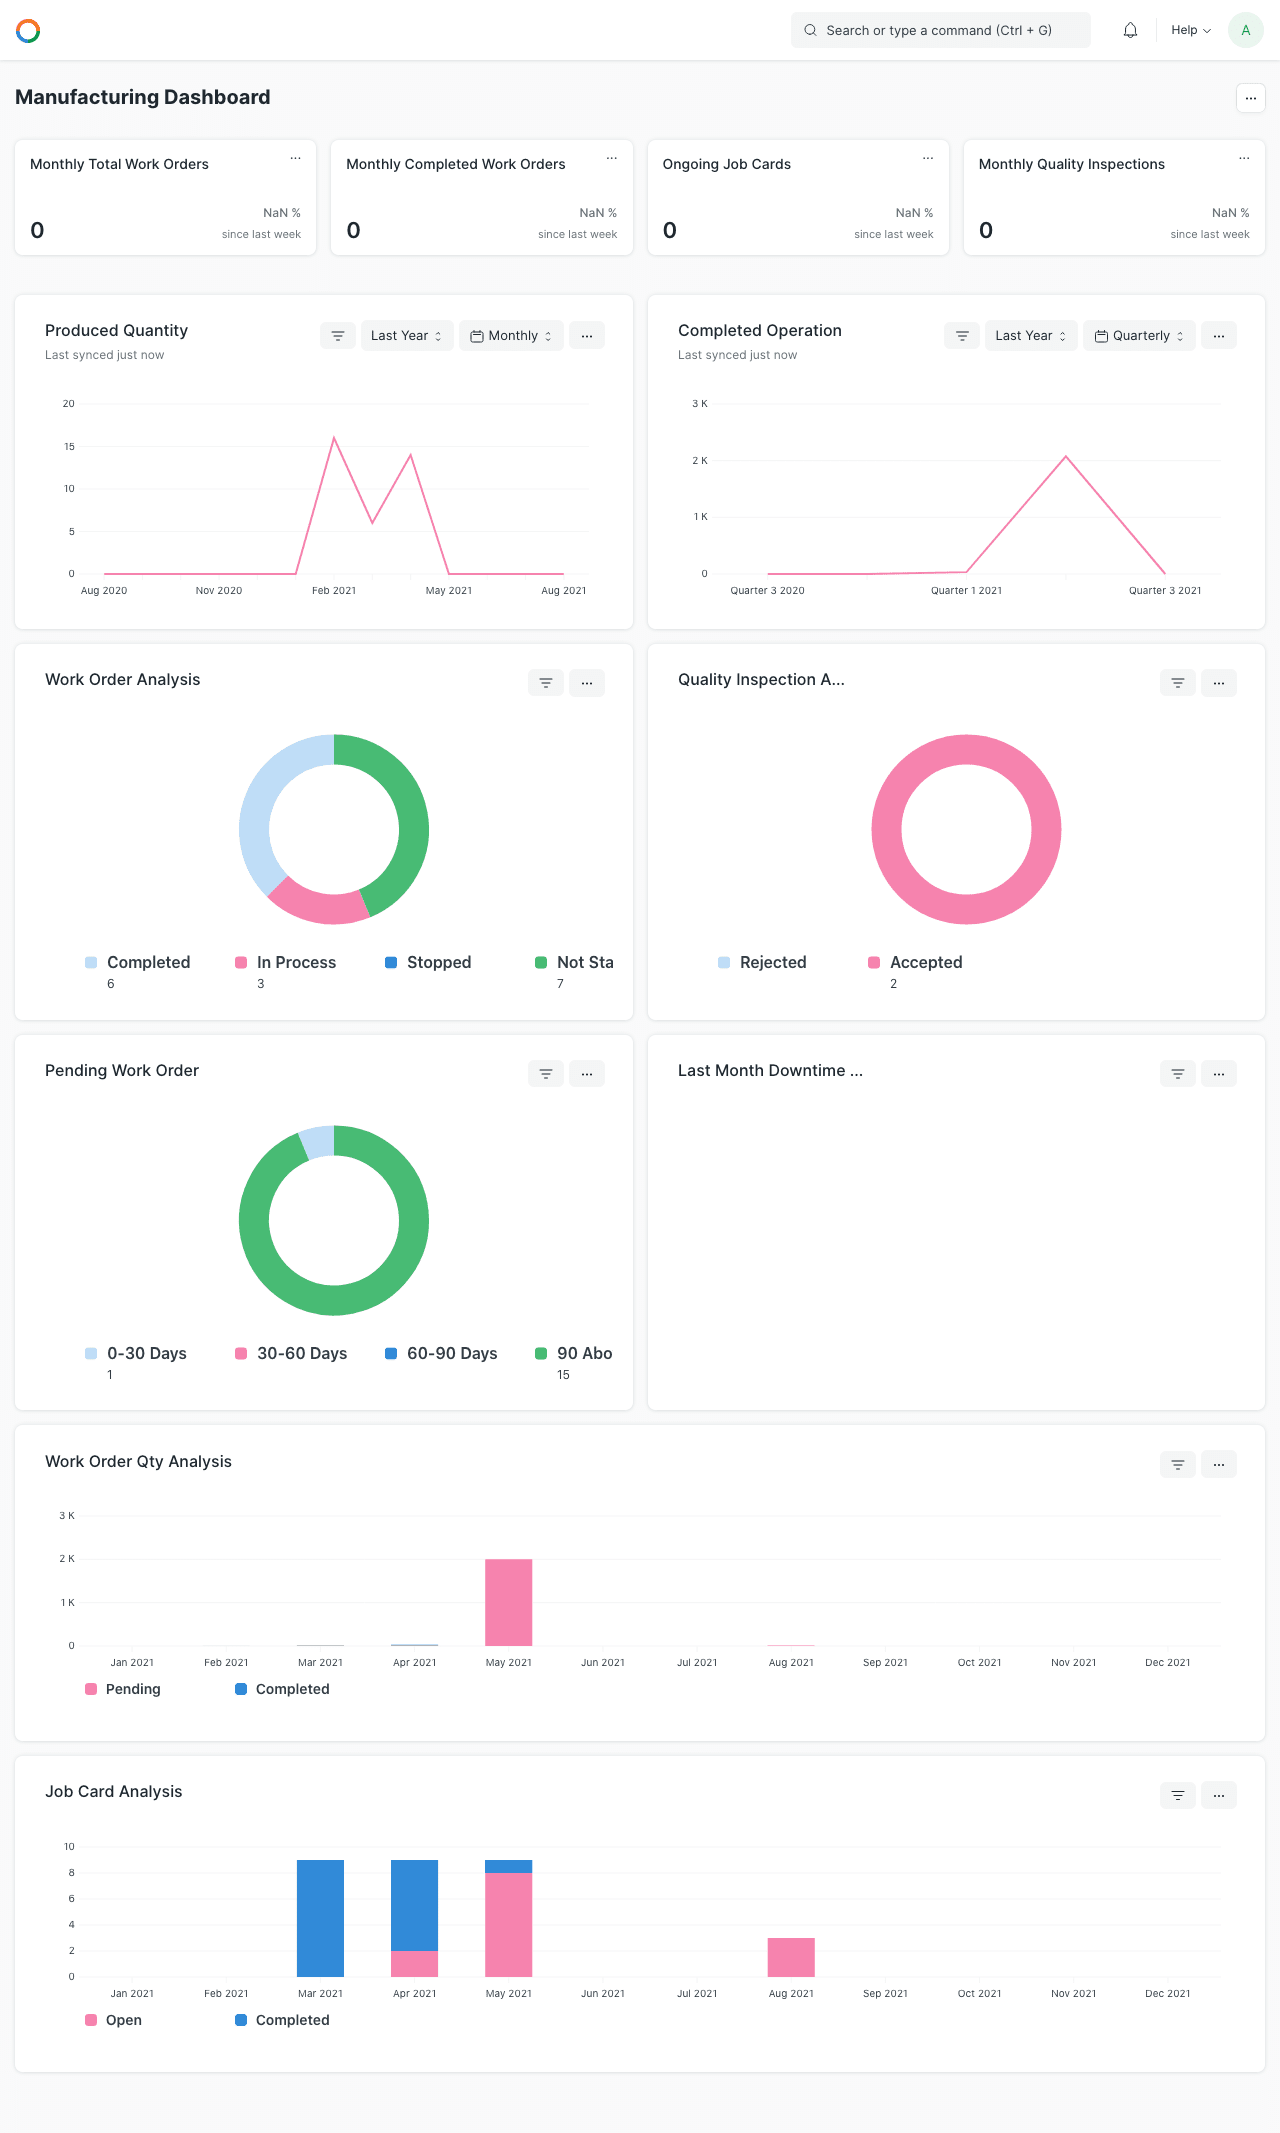Open filter icon on Work Order Analysis
This screenshot has width=1280, height=2133.
coord(546,683)
